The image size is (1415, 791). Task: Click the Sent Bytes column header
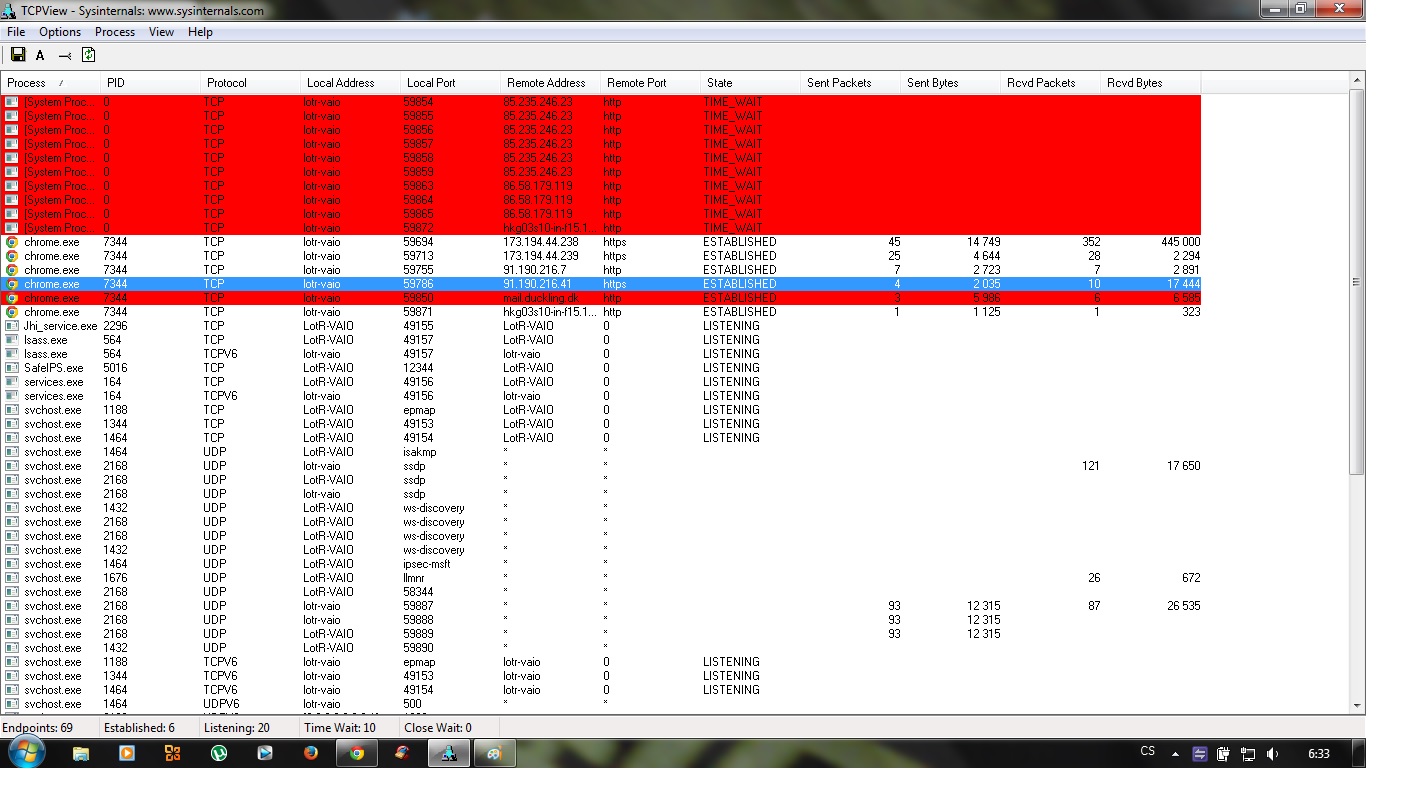coord(932,83)
